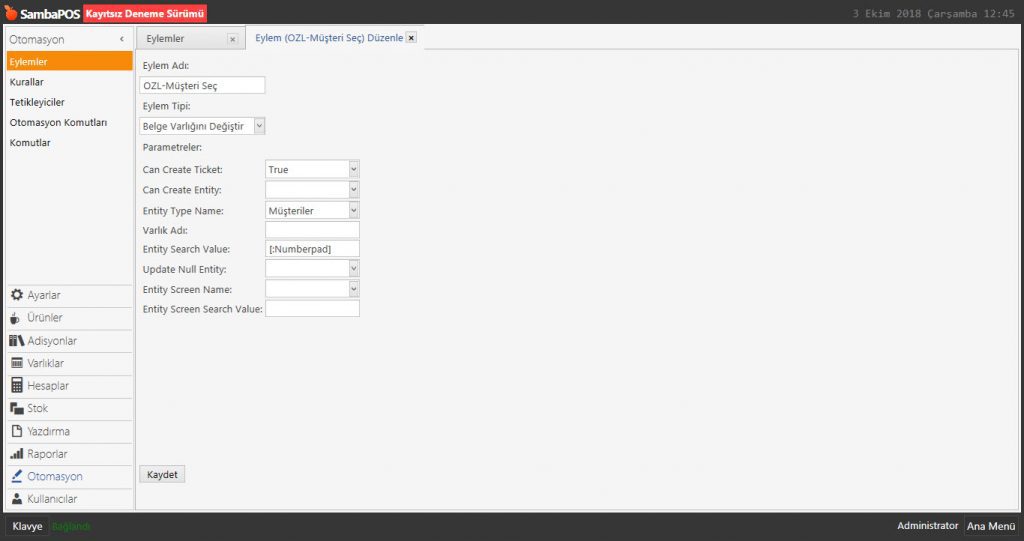Click the Entity Search Value input field
The width and height of the screenshot is (1024, 541).
311,249
